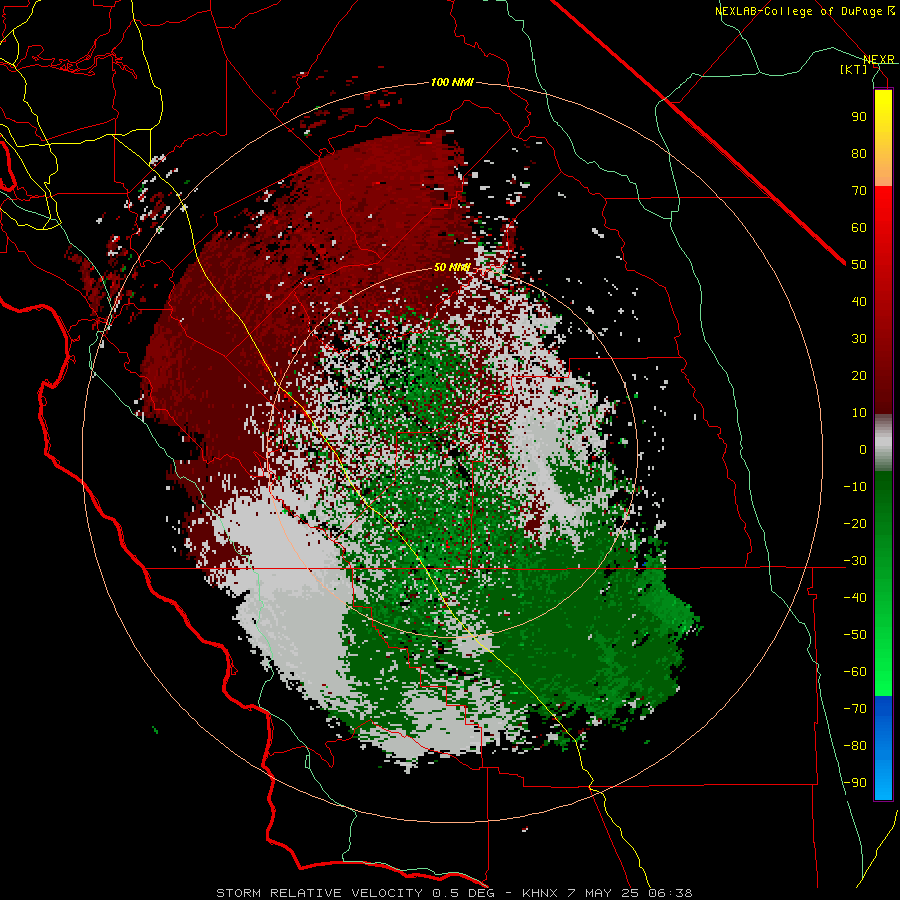Select the 80 value on velocity scale
The height and width of the screenshot is (900, 900).
point(859,154)
